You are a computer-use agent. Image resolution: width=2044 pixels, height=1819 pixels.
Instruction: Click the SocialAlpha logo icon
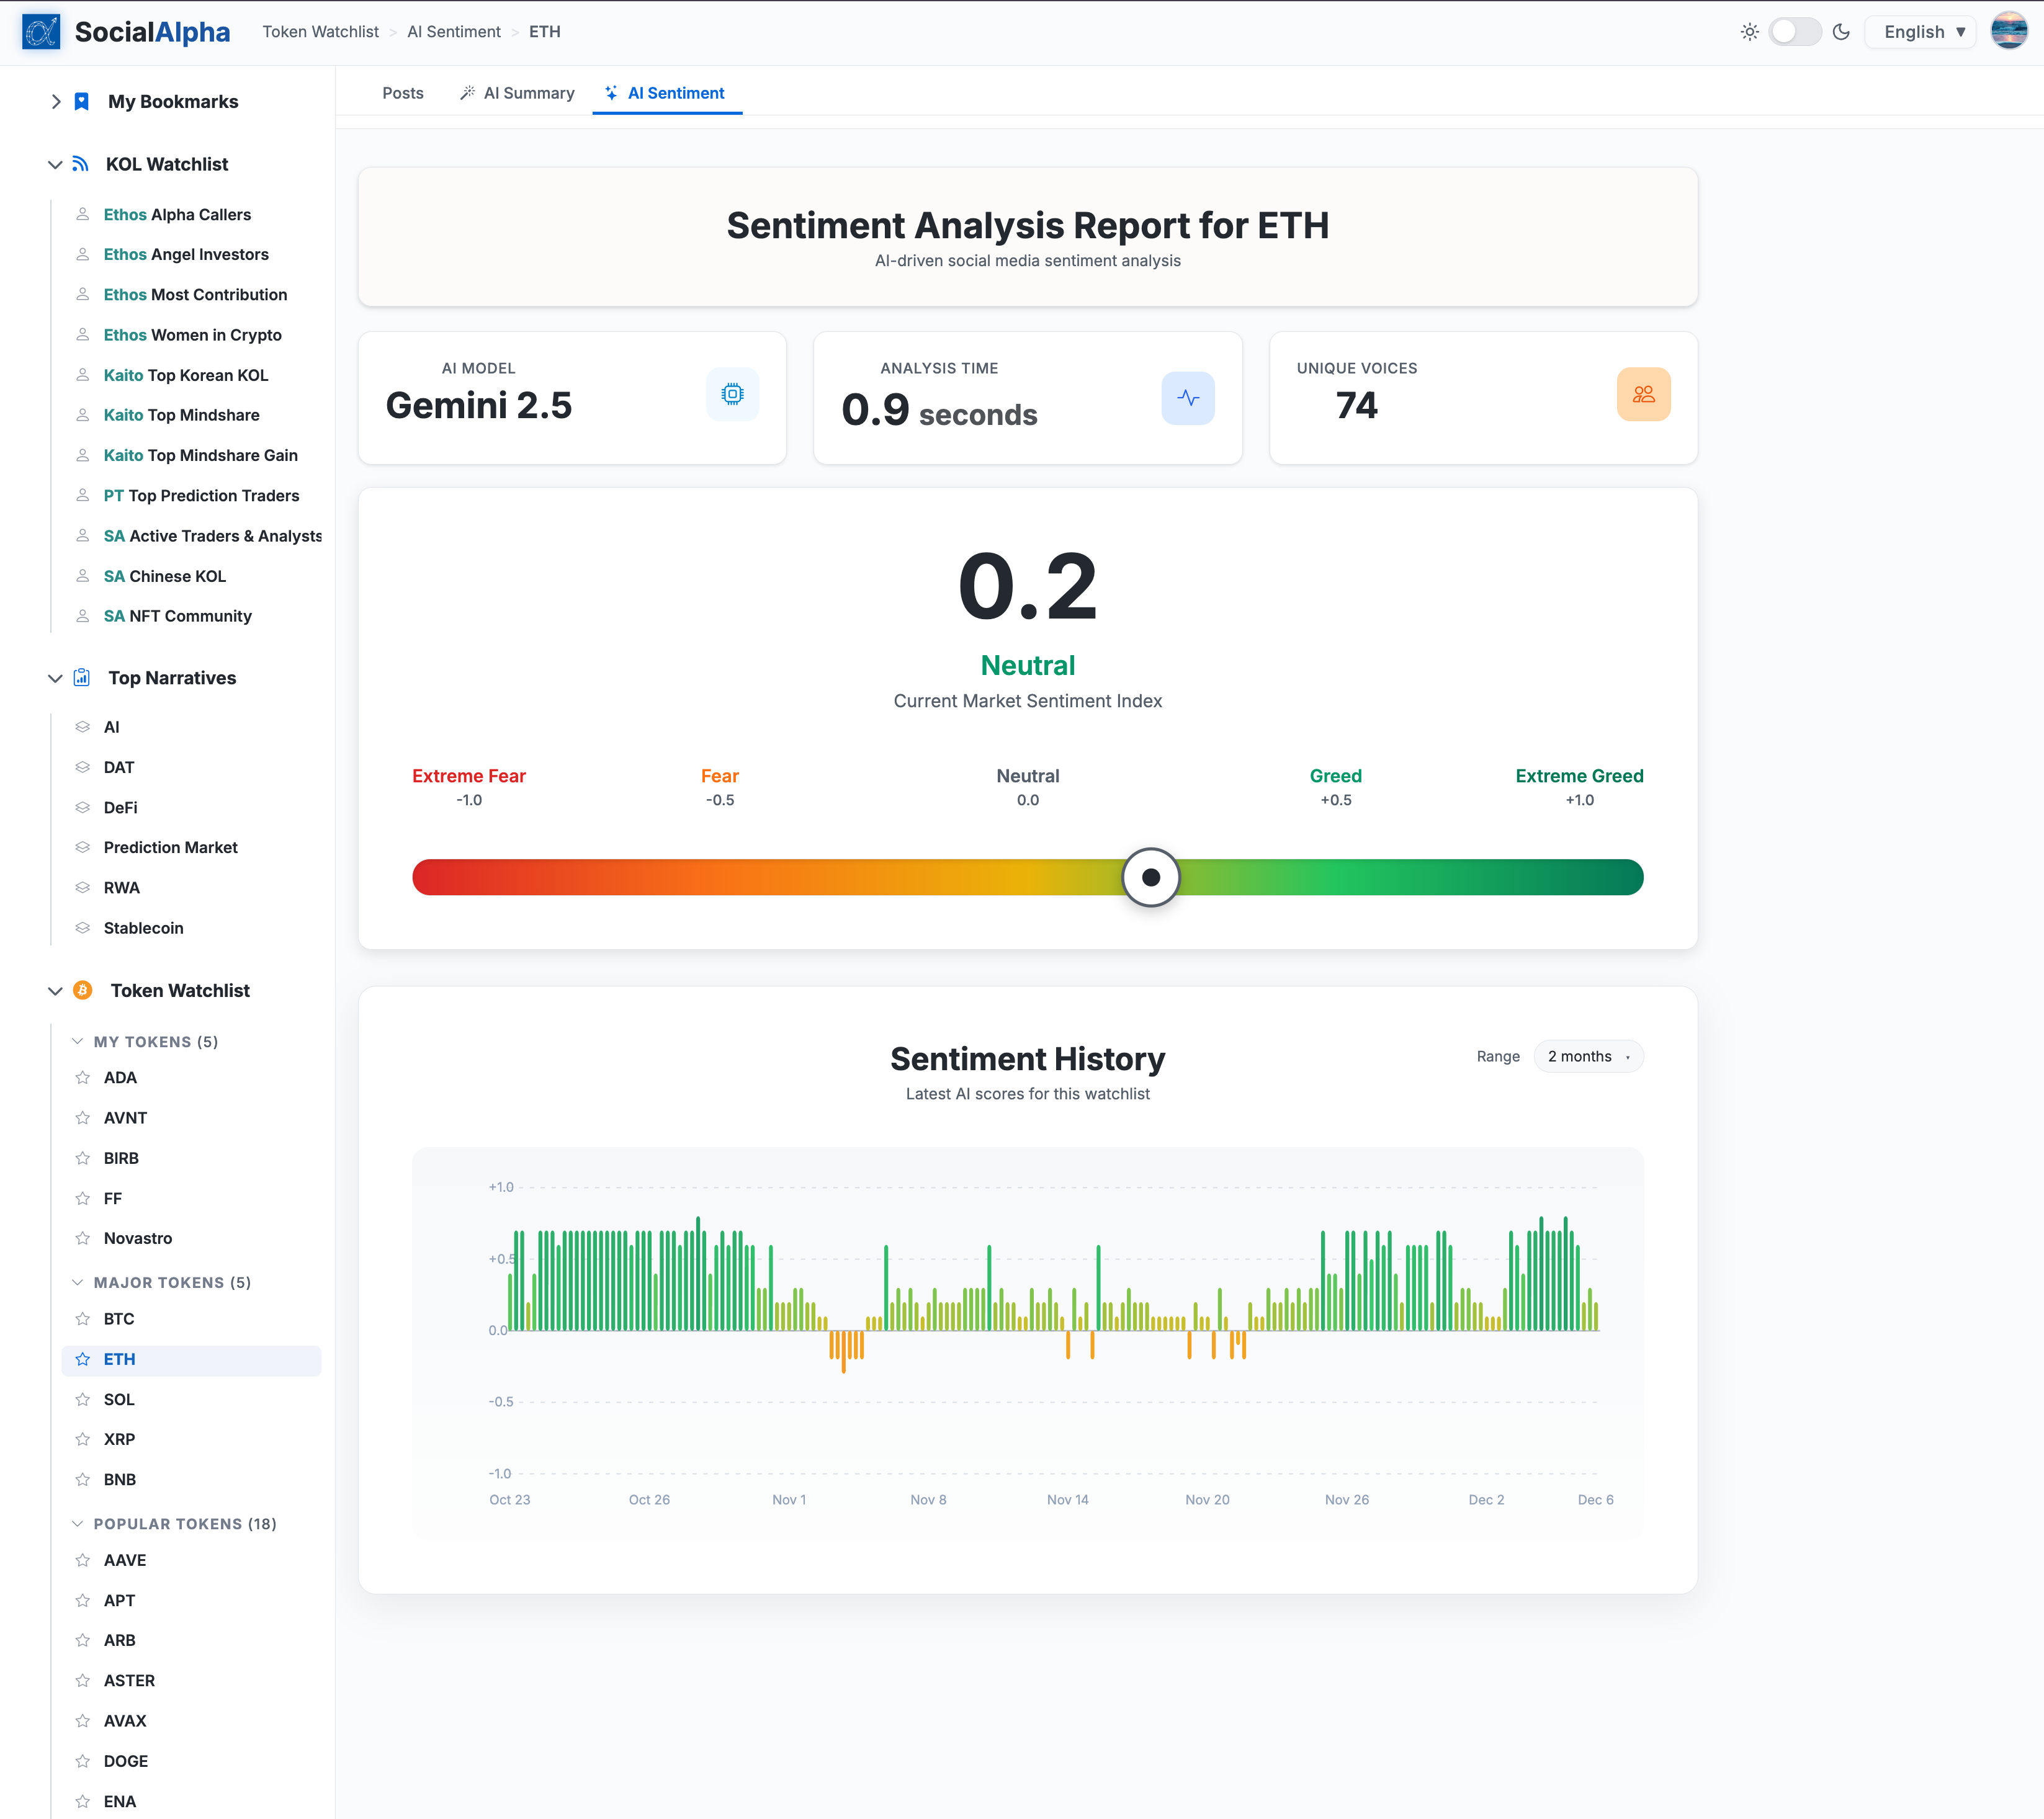click(41, 32)
